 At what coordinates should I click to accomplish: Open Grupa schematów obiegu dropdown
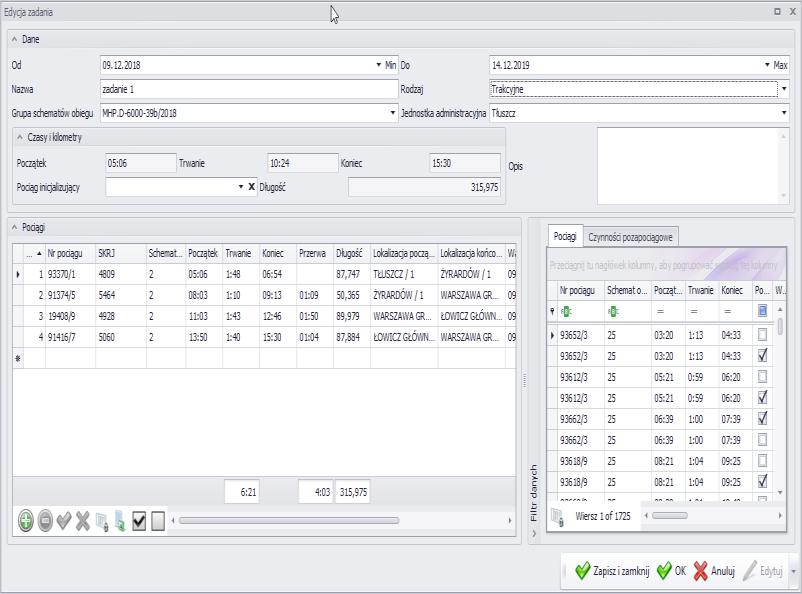click(393, 113)
